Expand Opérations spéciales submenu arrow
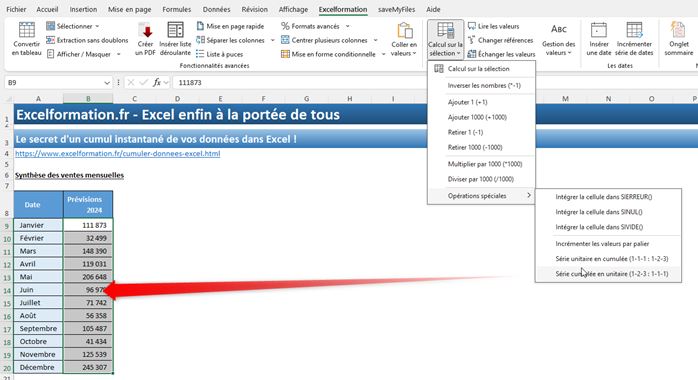Screen dimensions: 698x380 529,195
